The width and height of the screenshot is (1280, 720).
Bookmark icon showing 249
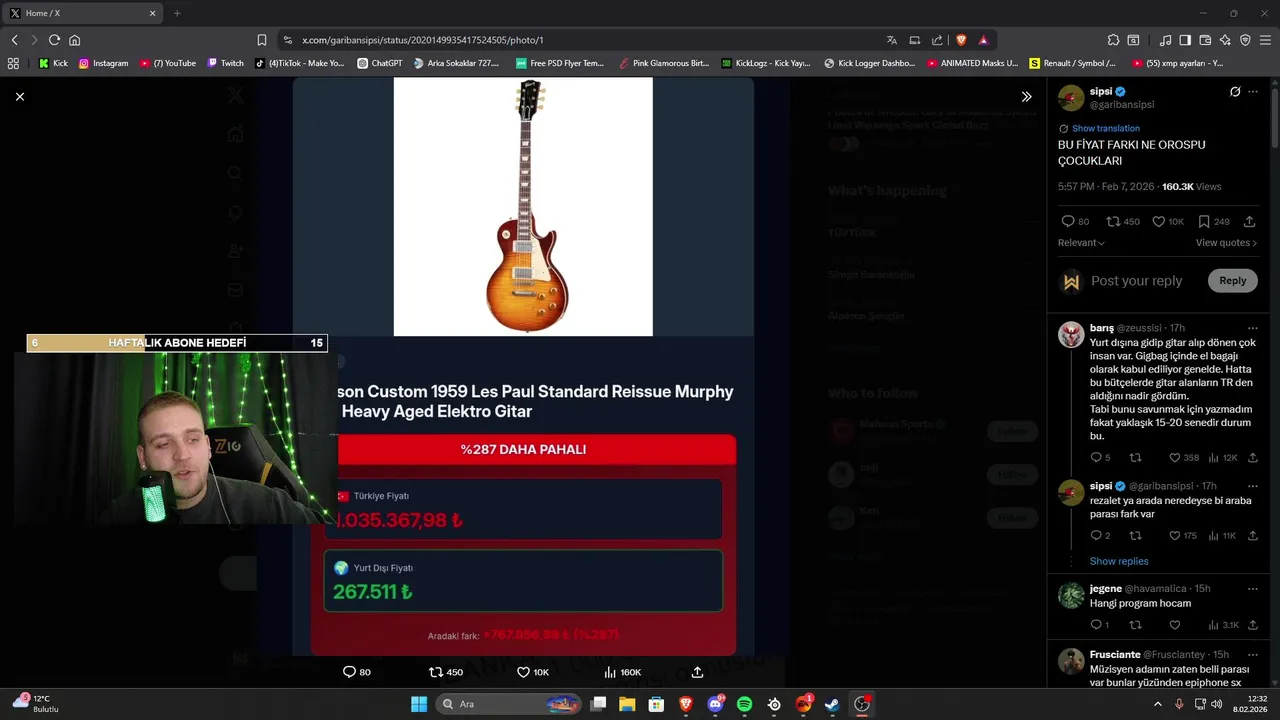(1204, 221)
